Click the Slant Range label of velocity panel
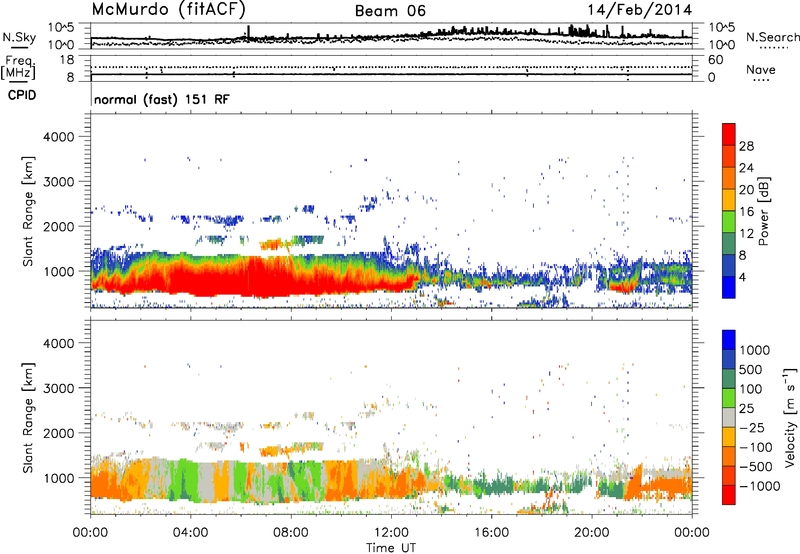 pyautogui.click(x=28, y=418)
